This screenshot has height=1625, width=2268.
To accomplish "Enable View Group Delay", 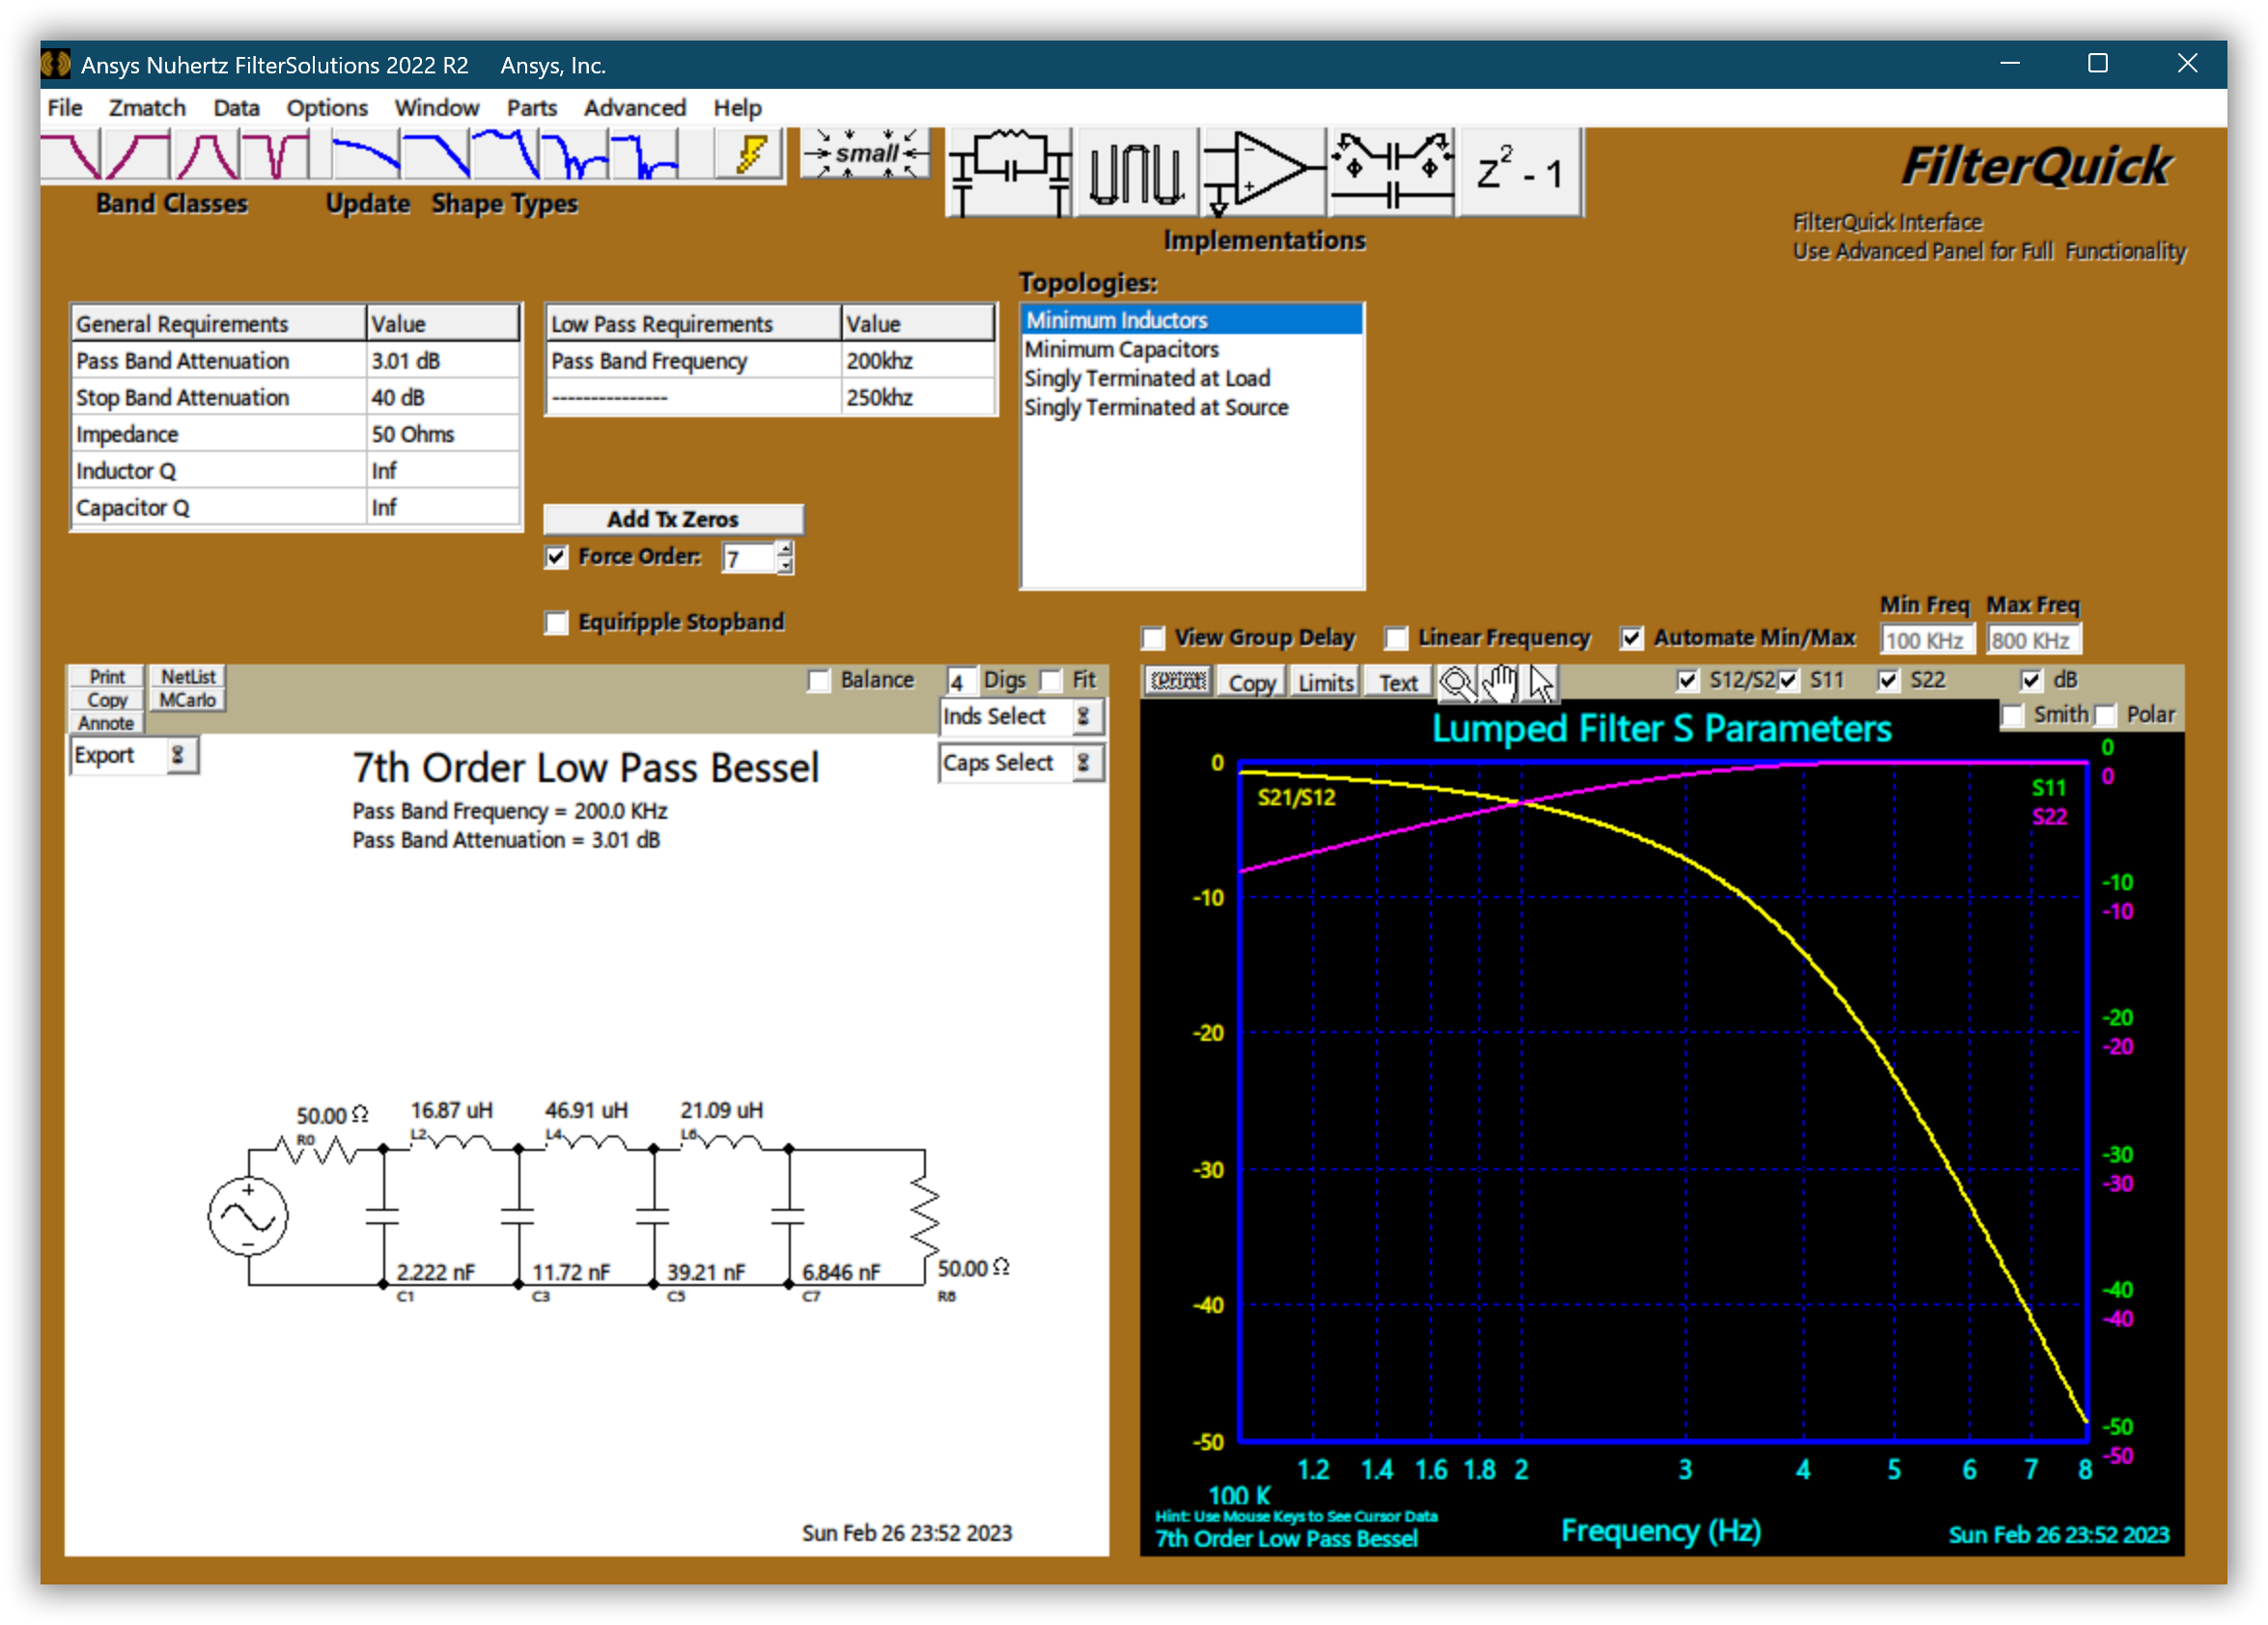I will point(1153,638).
